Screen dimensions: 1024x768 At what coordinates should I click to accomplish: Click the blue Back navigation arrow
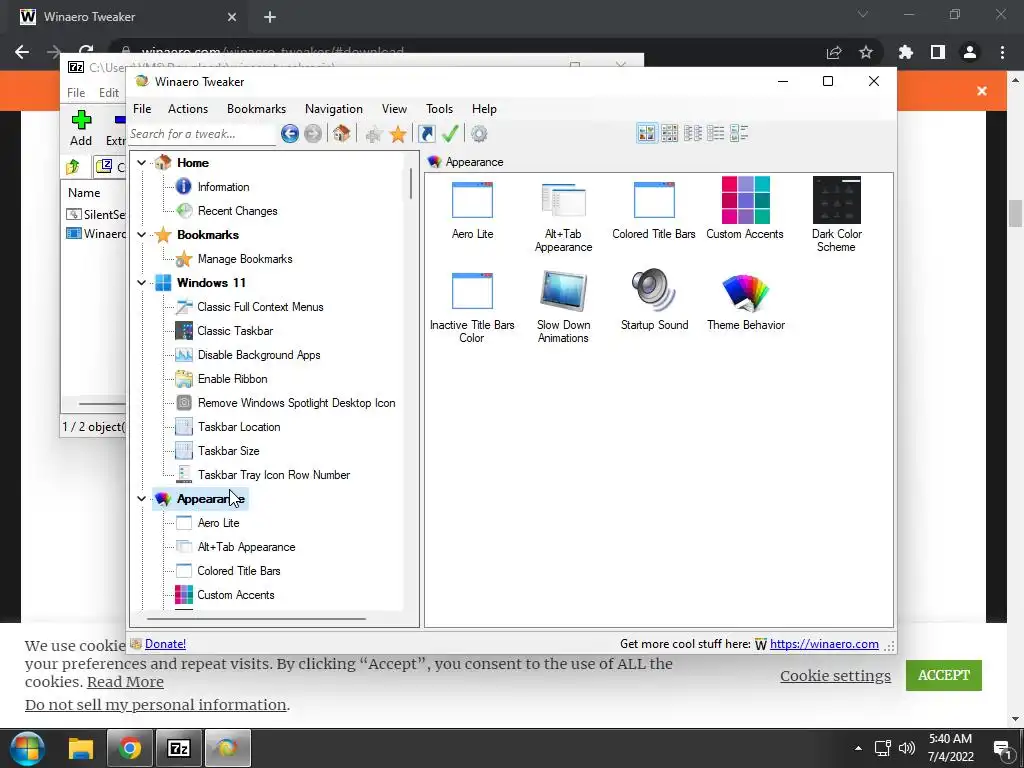290,134
